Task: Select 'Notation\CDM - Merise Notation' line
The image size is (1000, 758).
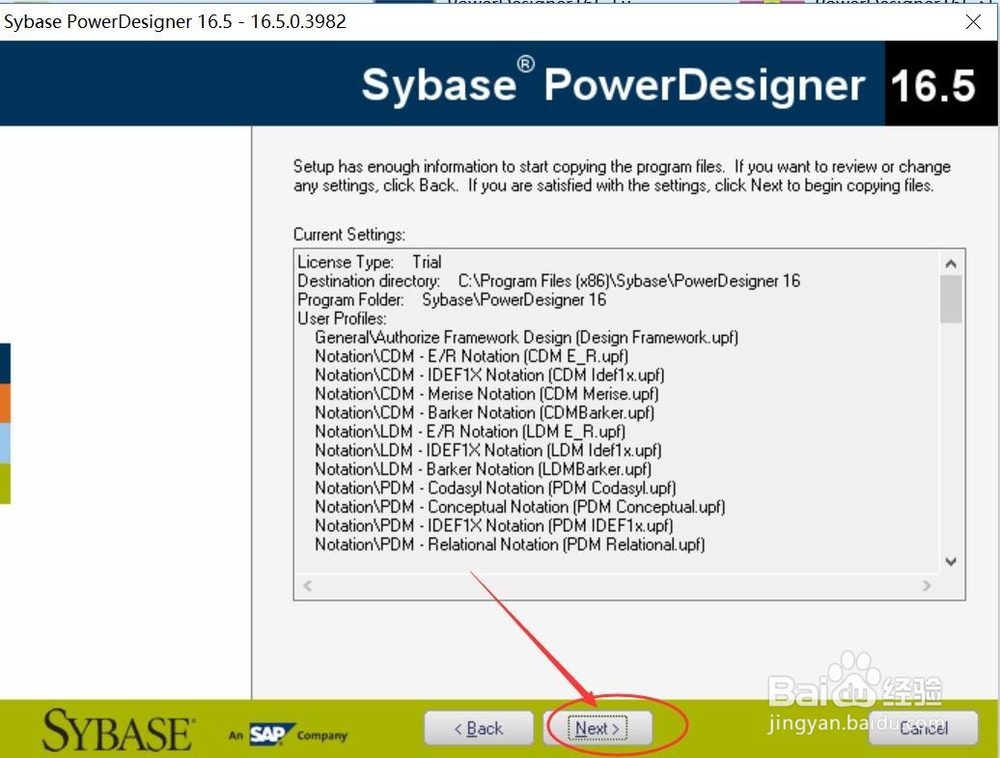Action: click(487, 394)
